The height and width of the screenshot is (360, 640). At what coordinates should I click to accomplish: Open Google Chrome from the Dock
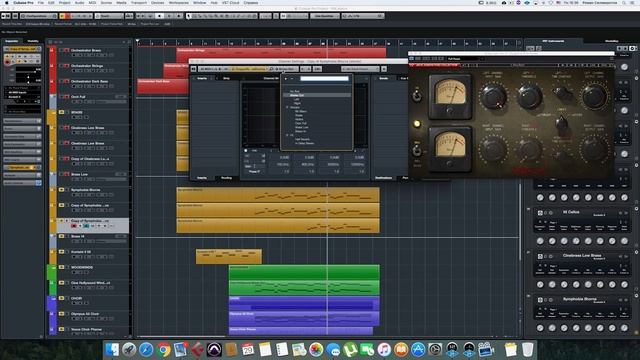(x=163, y=349)
